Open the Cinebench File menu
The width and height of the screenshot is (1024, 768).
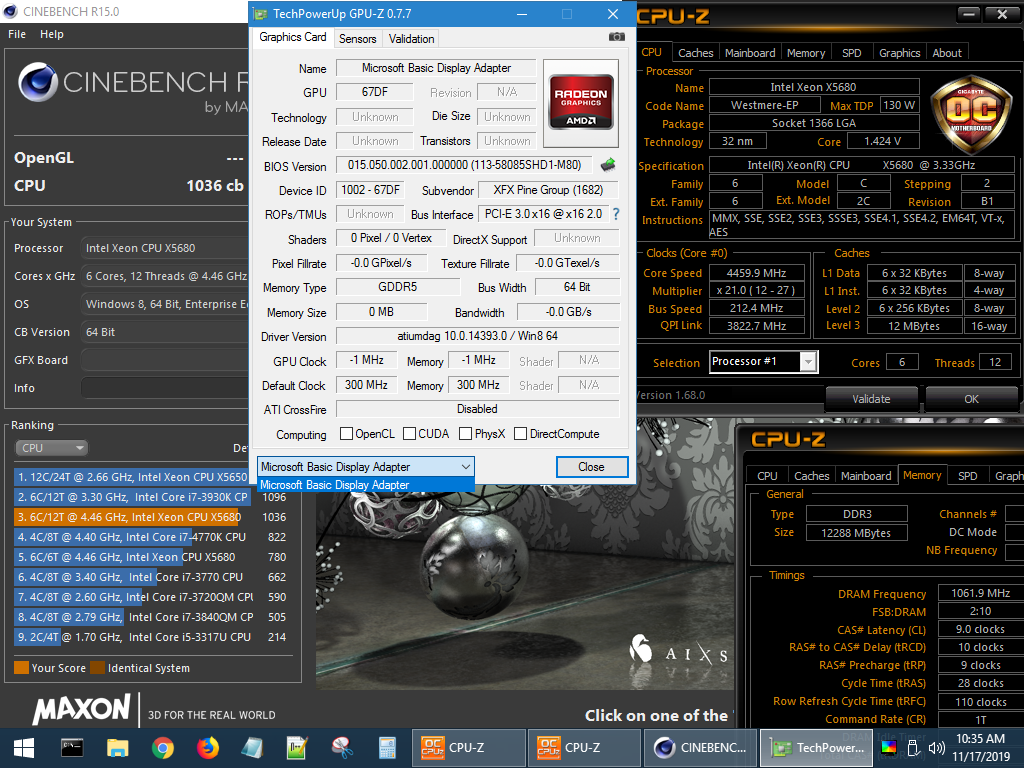[x=17, y=34]
